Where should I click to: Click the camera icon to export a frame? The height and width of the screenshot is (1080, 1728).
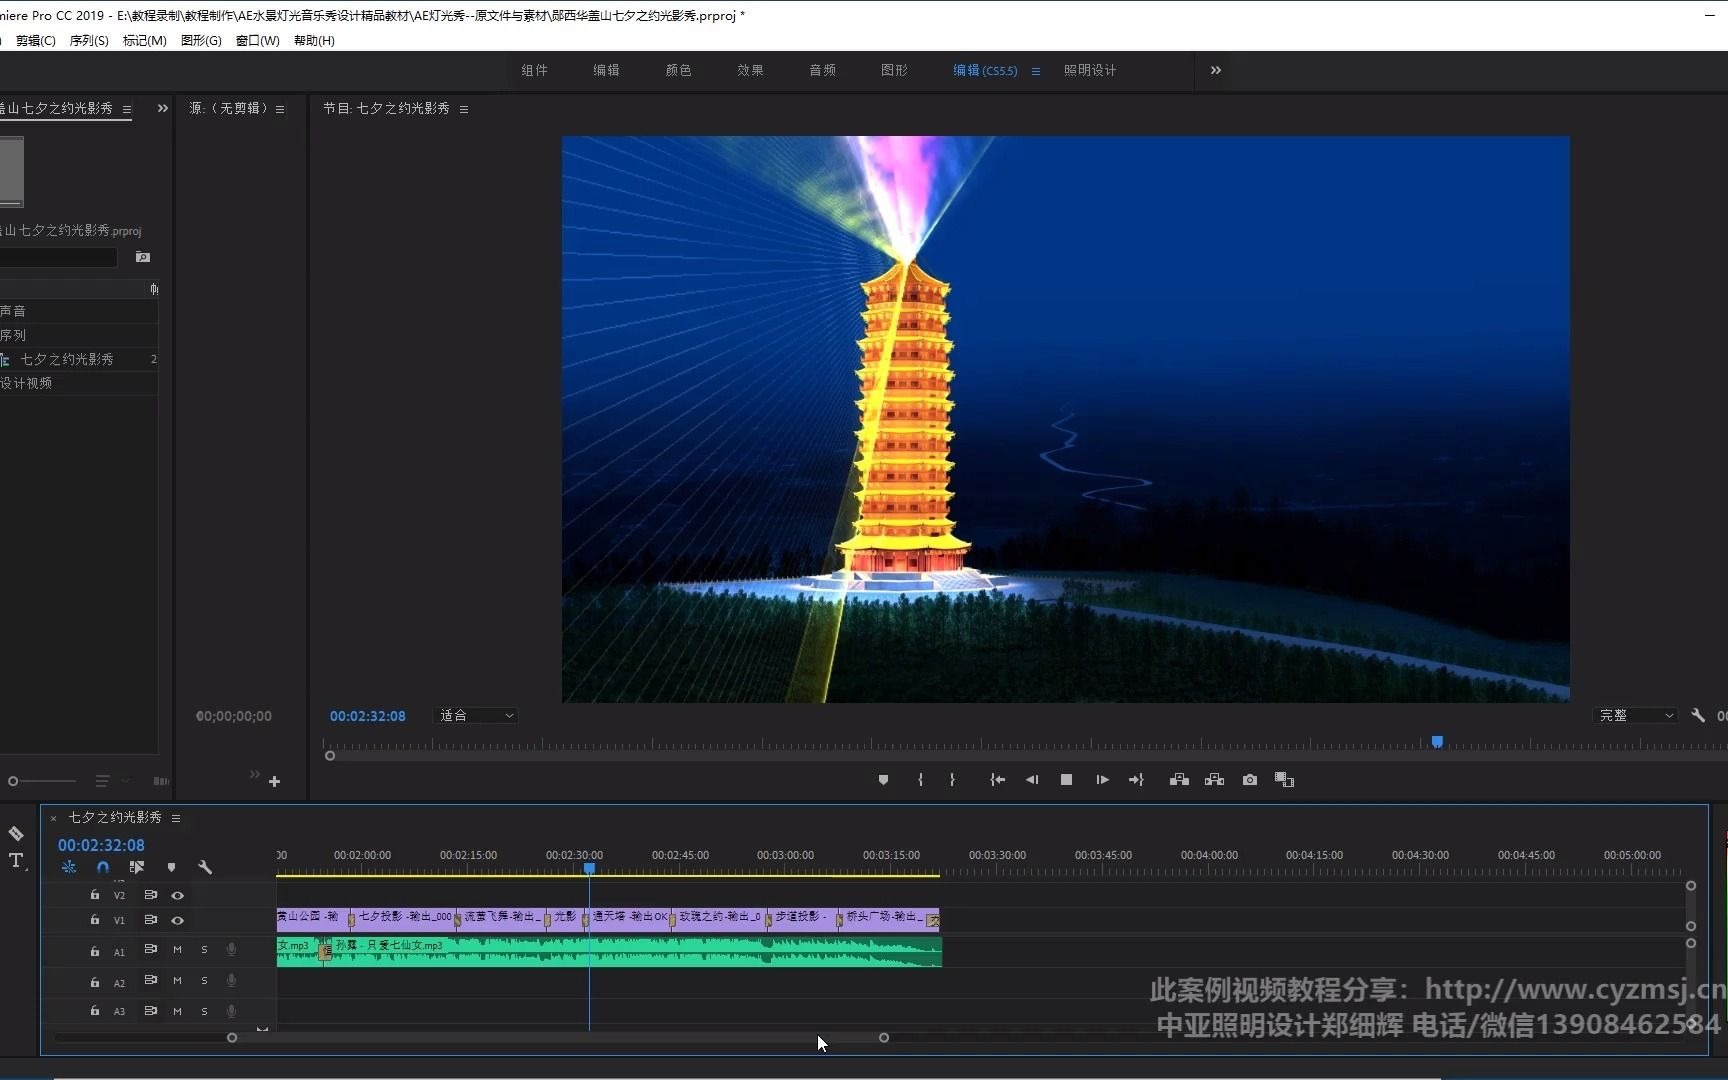(1249, 780)
